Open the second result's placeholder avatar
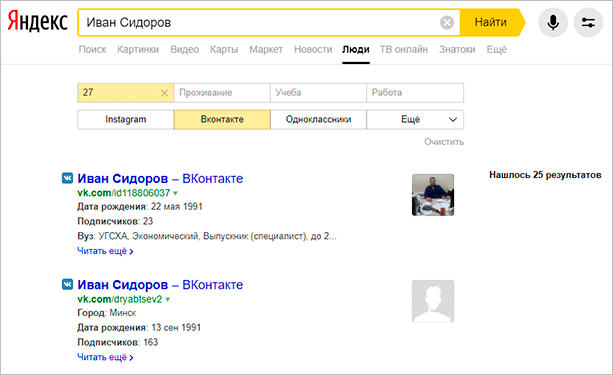Image resolution: width=613 pixels, height=375 pixels. point(433,301)
